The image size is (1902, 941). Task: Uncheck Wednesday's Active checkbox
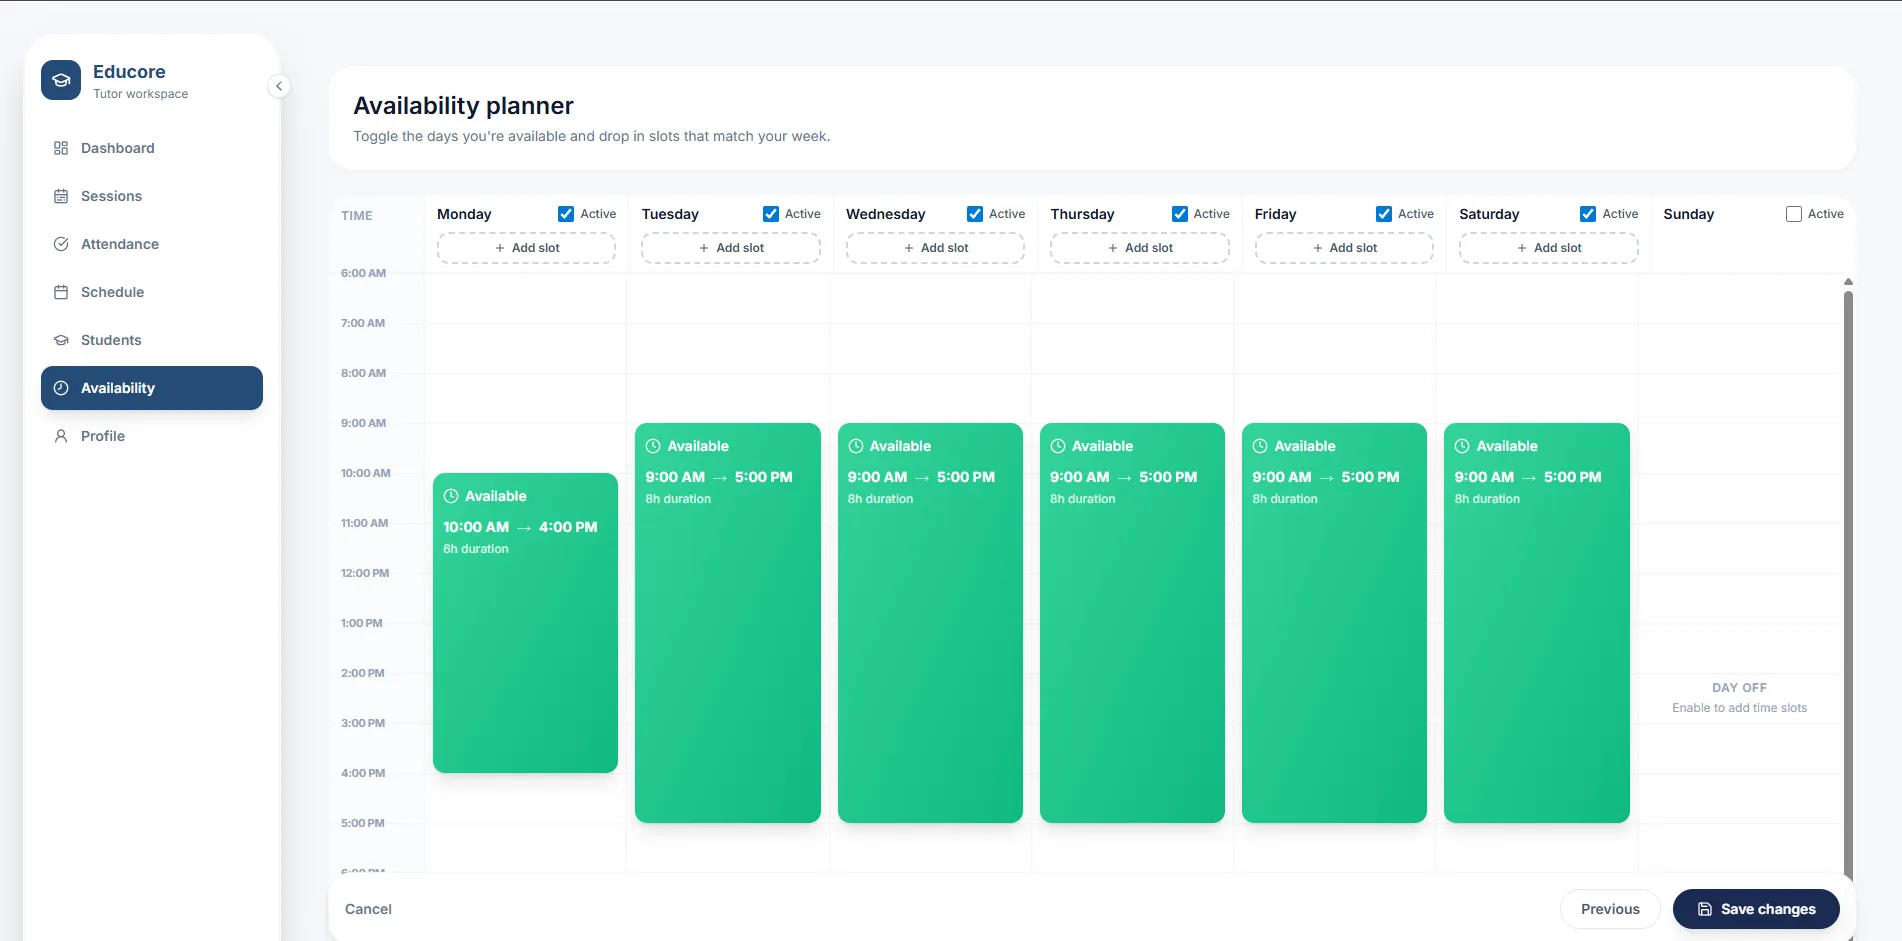(975, 214)
